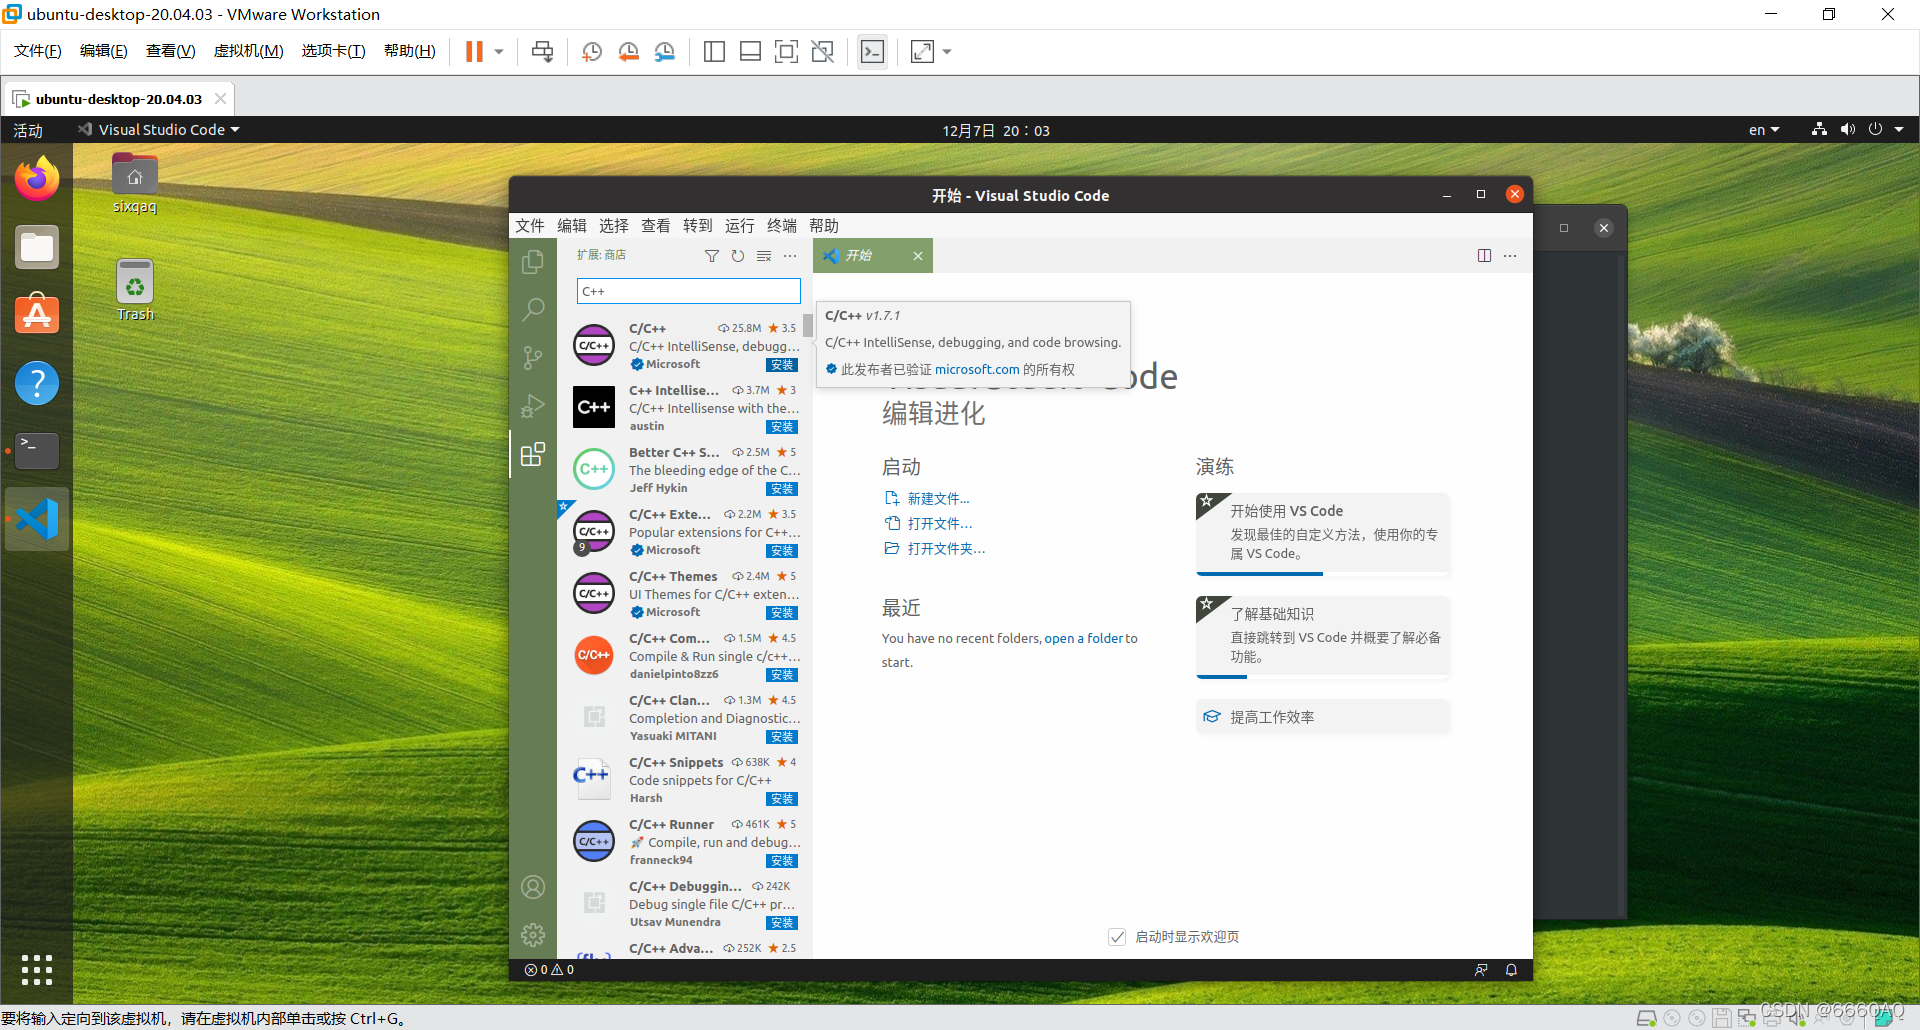
Task: Open editor more actions ellipsis
Action: tap(1510, 256)
